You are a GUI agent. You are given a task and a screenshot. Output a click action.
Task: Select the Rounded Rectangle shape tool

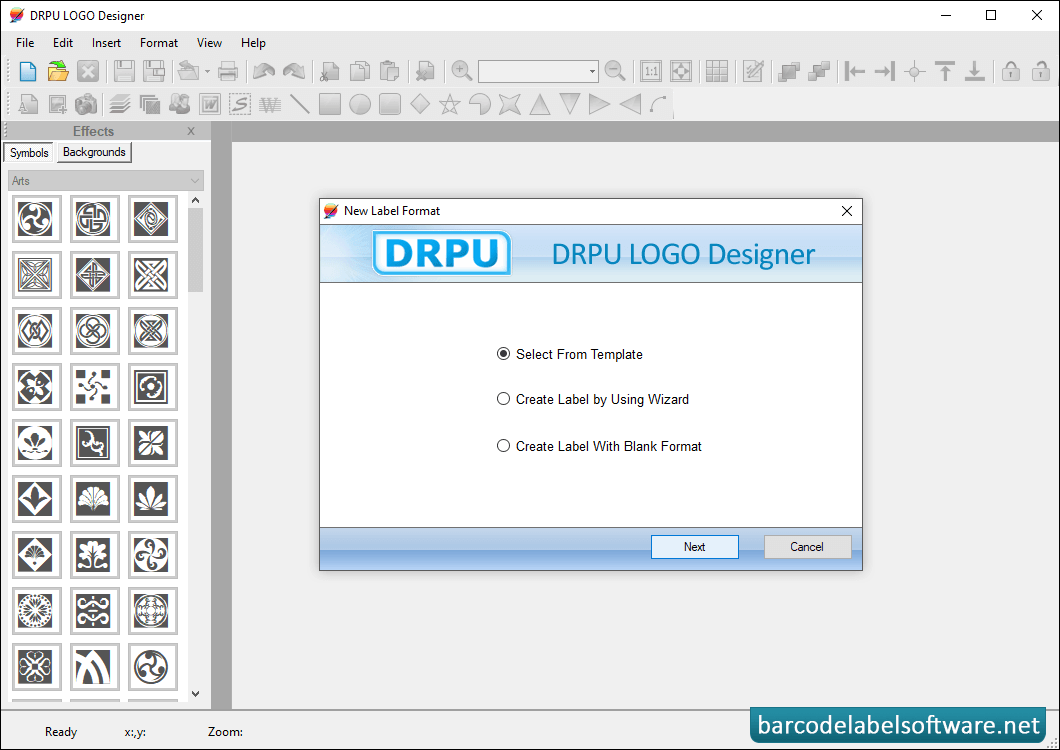click(x=390, y=104)
